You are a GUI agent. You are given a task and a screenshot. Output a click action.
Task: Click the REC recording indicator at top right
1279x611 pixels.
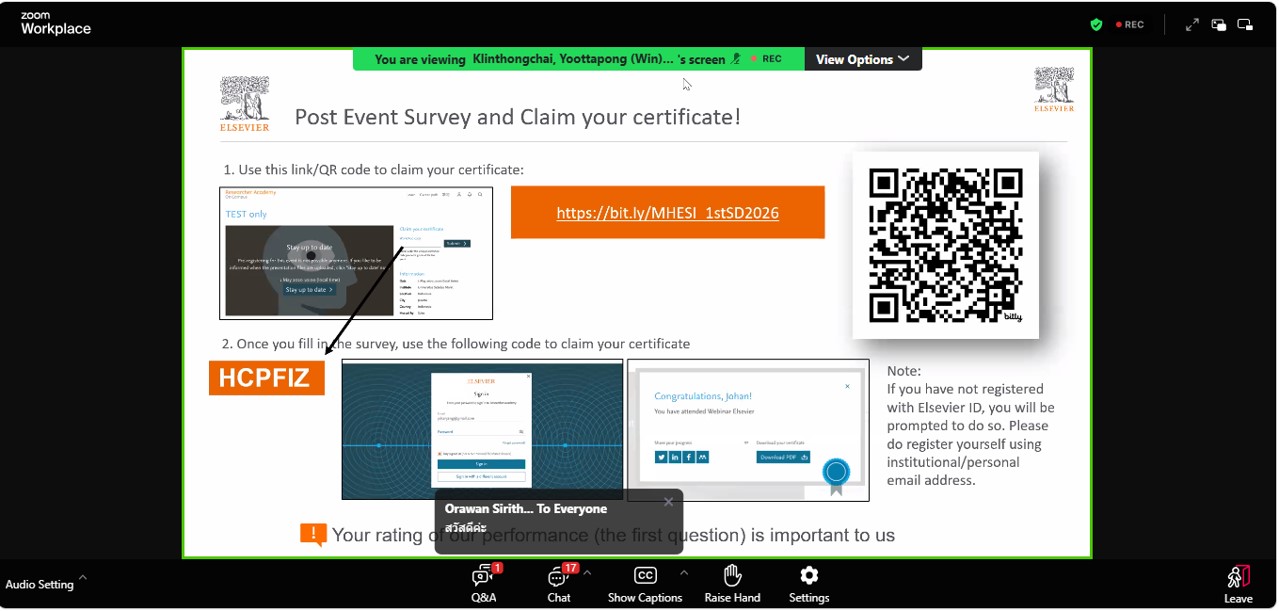click(x=1129, y=25)
